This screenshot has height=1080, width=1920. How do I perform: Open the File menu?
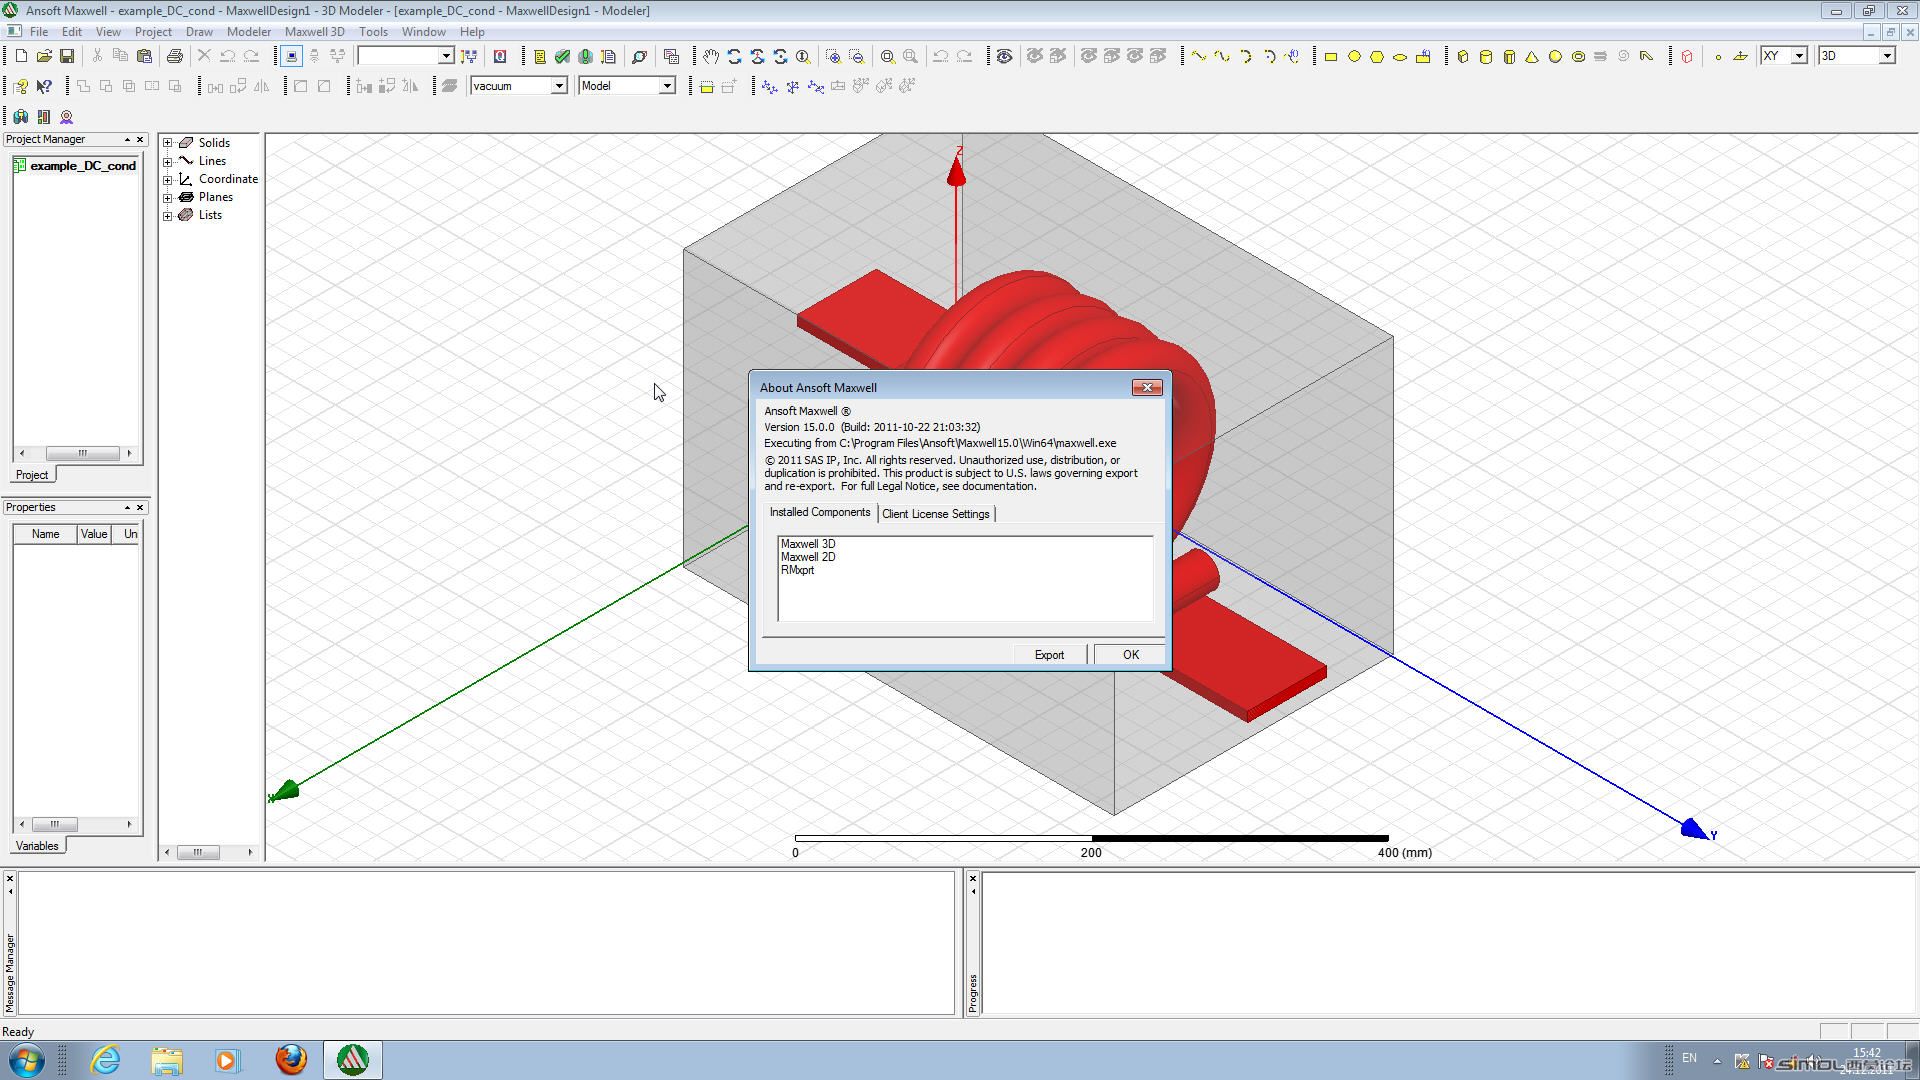39,31
